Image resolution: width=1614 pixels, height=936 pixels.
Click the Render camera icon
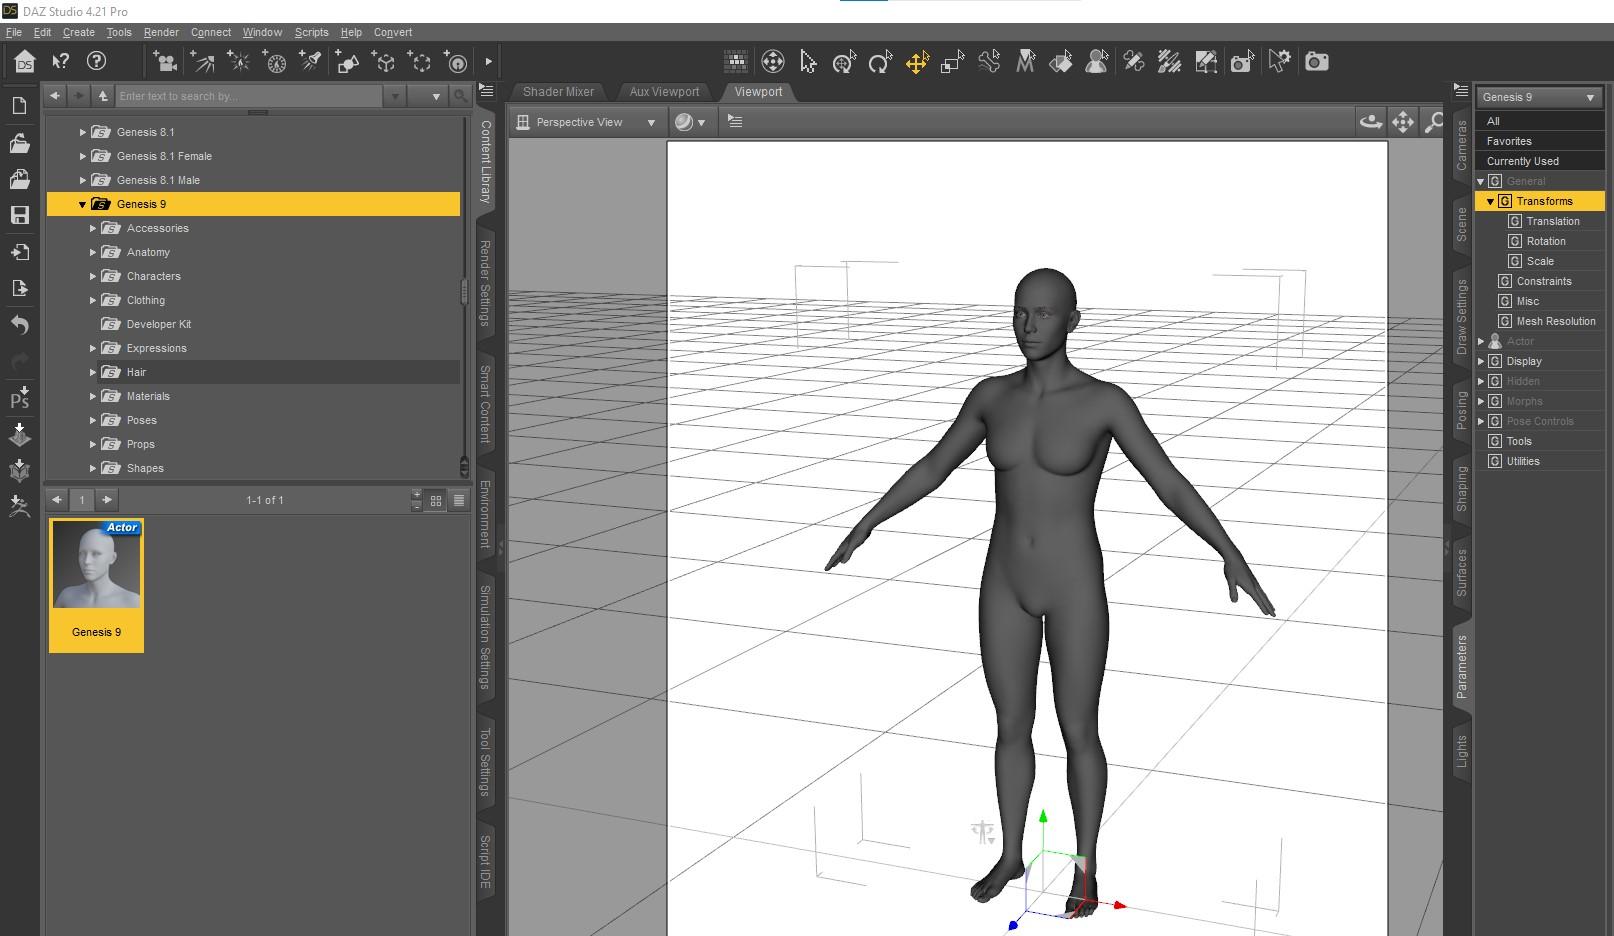pos(1317,62)
